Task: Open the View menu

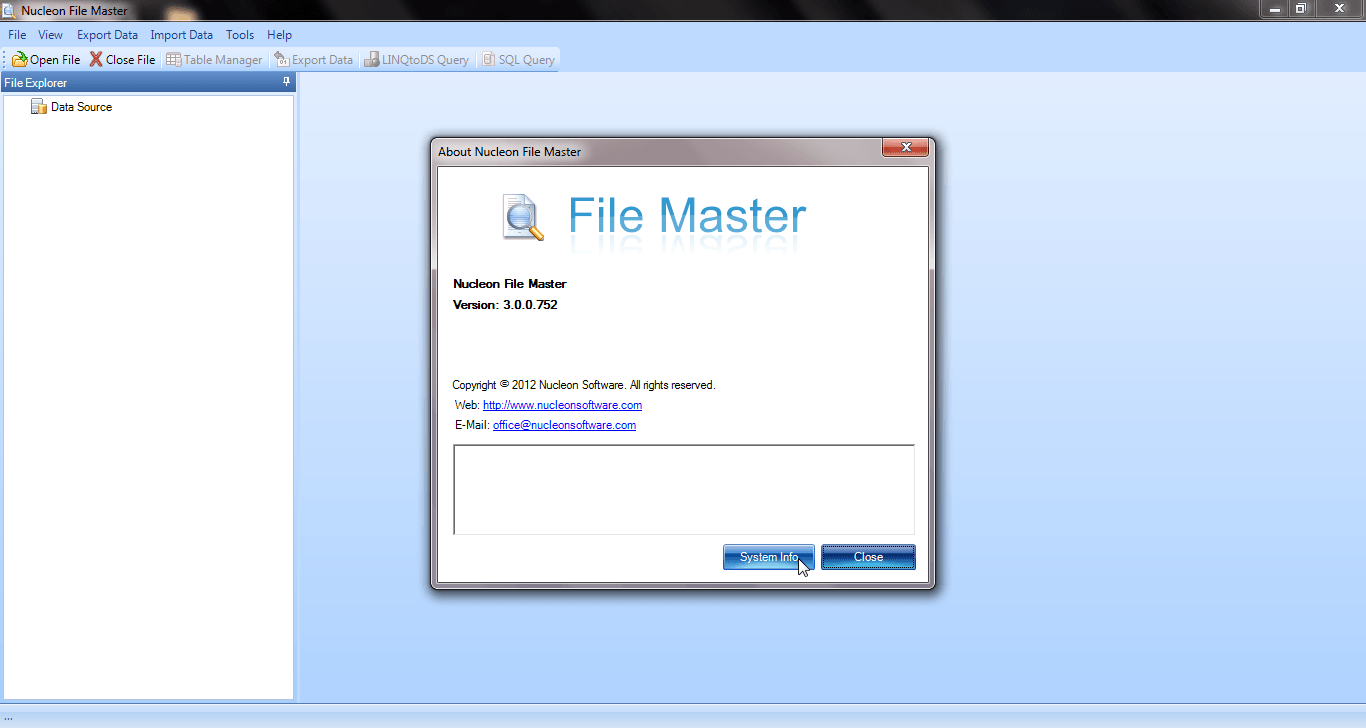Action: pos(50,35)
